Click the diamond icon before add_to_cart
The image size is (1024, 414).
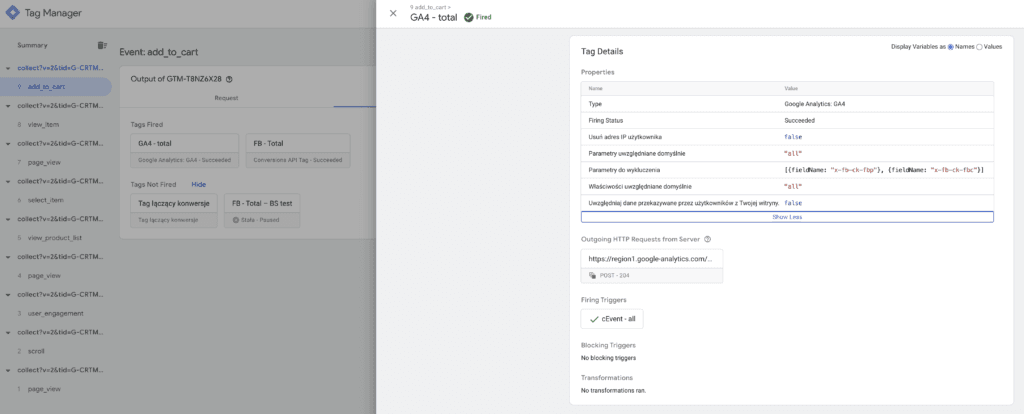pos(20,86)
